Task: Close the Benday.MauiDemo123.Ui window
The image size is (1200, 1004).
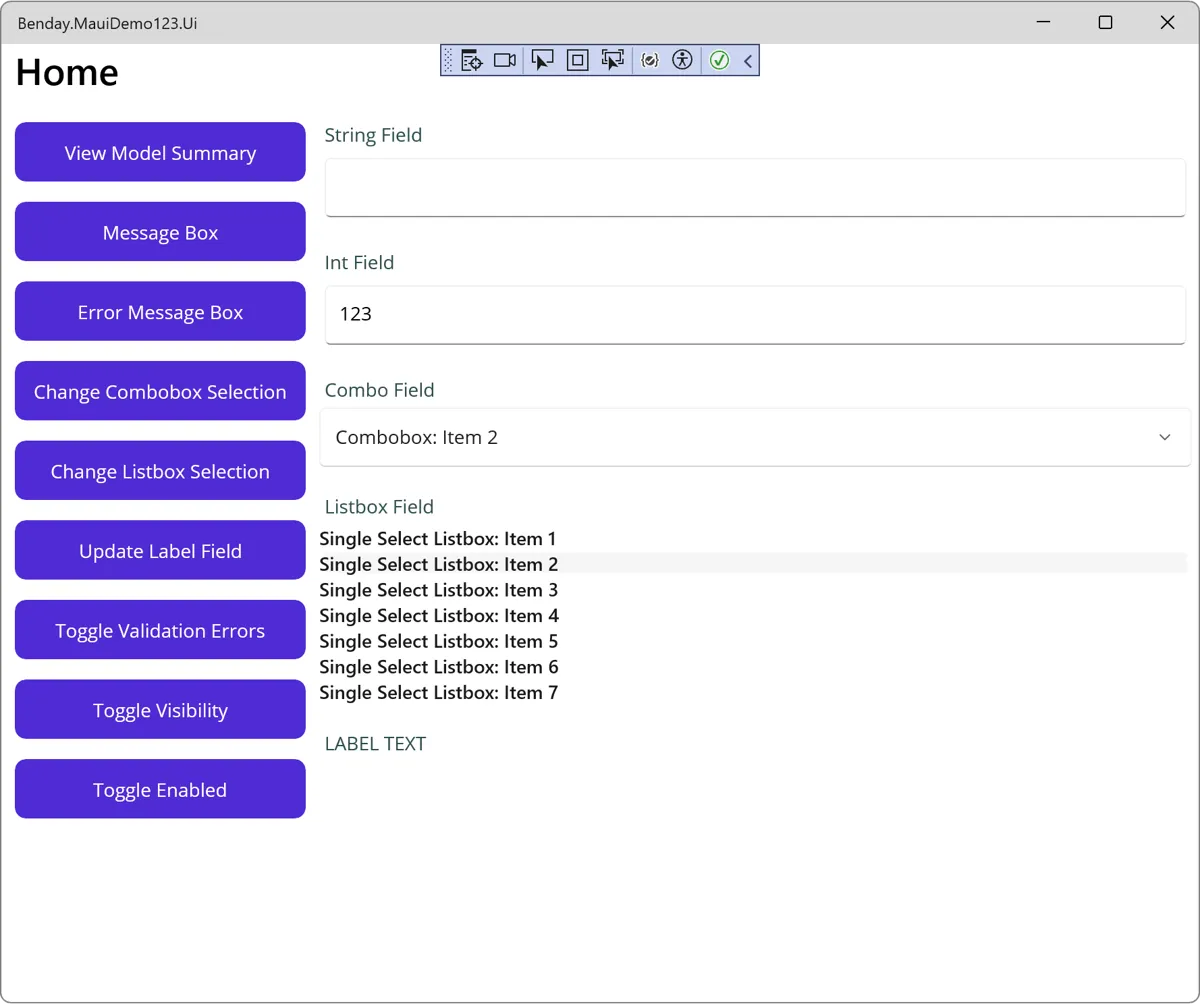Action: pos(1167,22)
